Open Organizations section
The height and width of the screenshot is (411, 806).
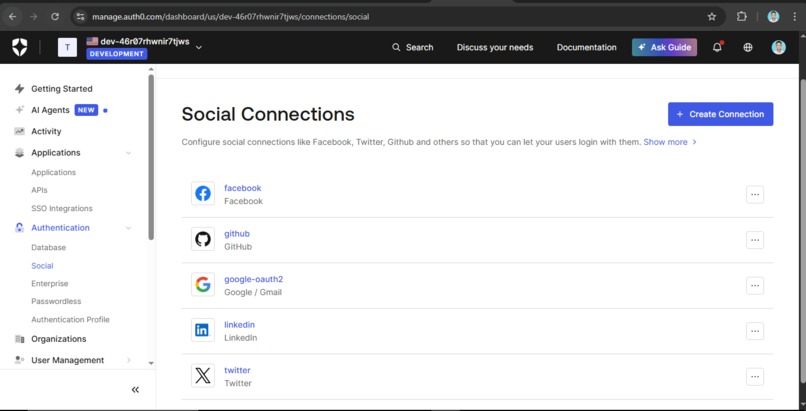coord(59,339)
